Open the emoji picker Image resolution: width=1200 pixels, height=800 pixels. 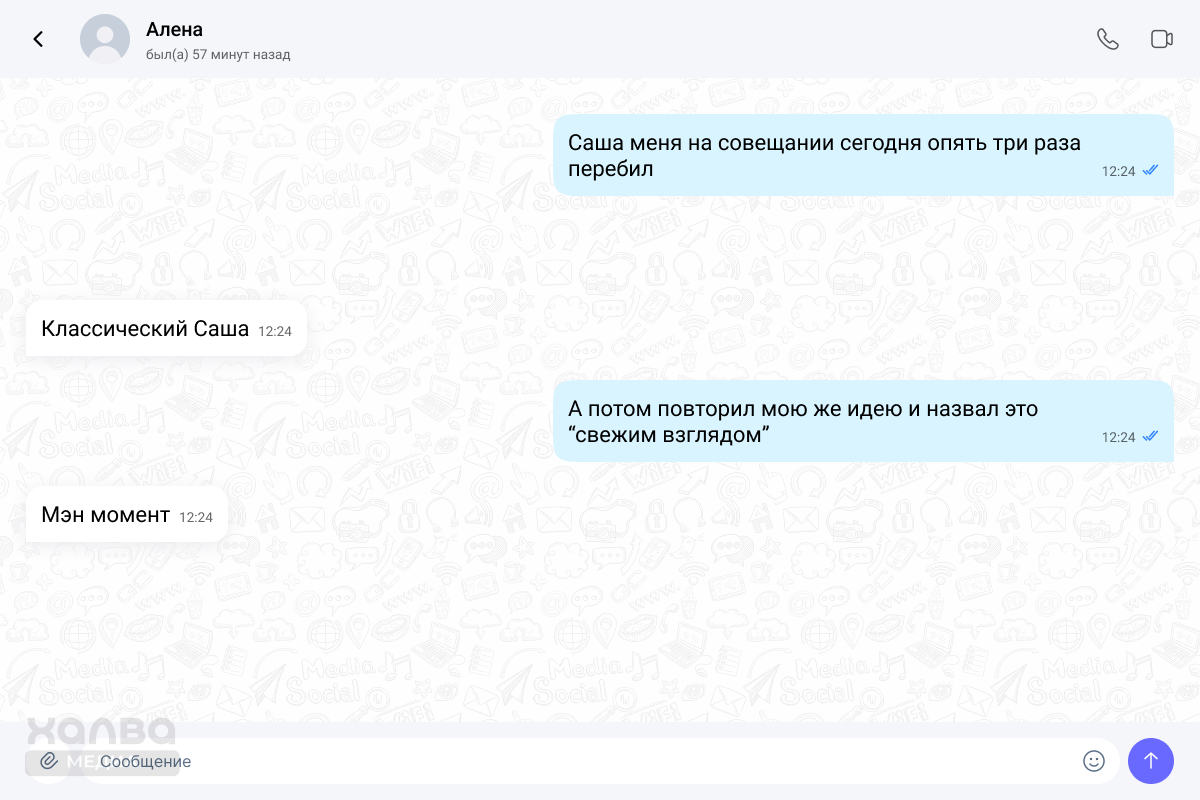coord(1094,761)
